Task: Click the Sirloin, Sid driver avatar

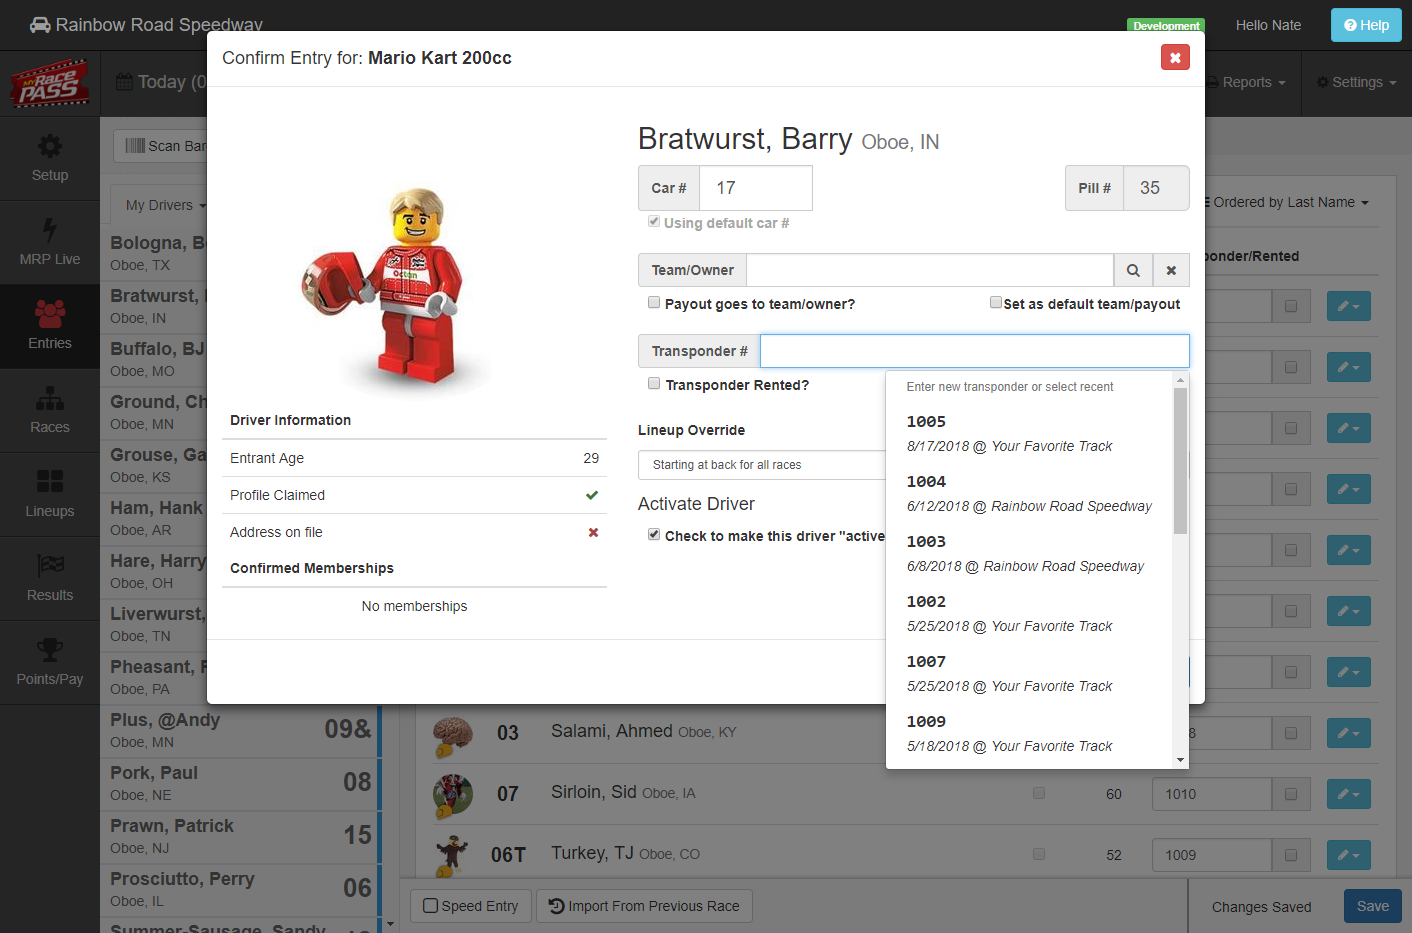Action: tap(453, 796)
